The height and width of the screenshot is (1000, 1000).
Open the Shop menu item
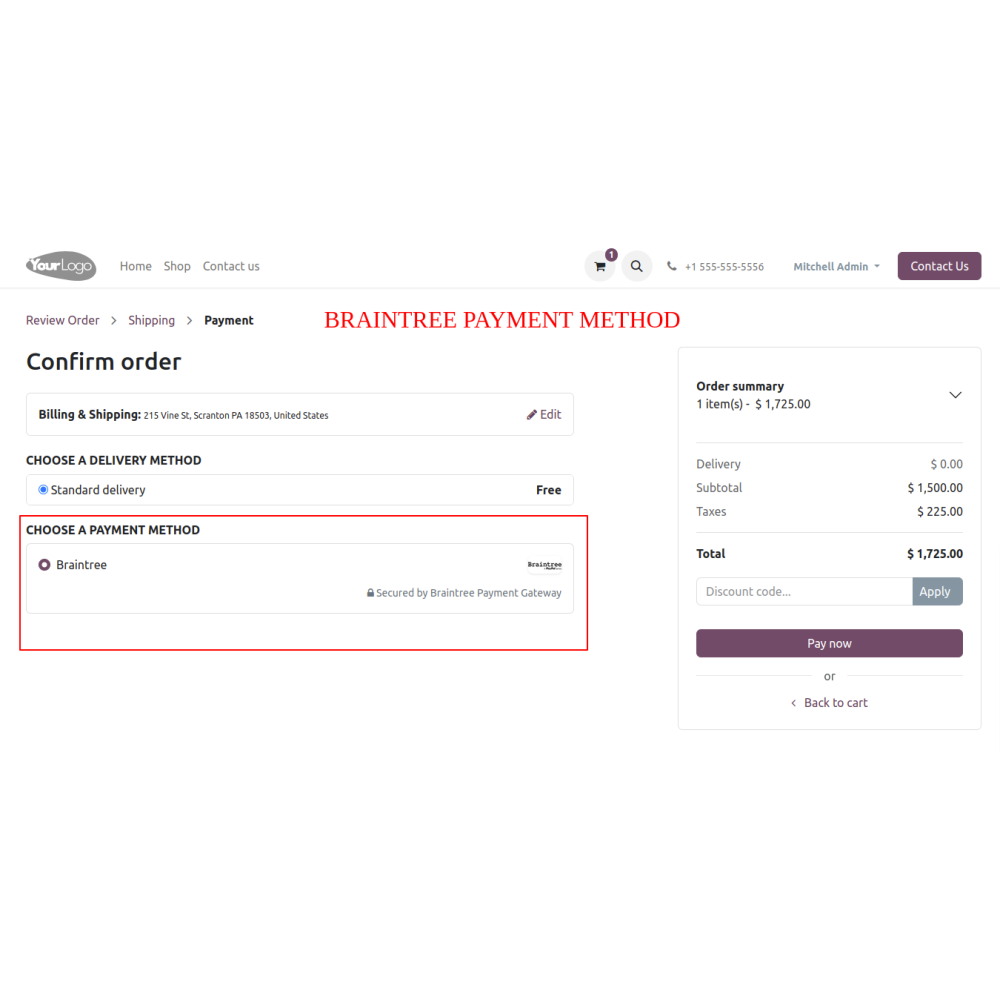pyautogui.click(x=177, y=266)
